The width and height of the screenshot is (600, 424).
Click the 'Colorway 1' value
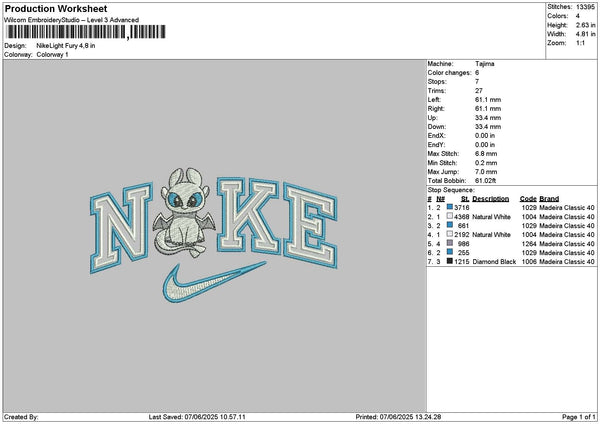pos(52,55)
